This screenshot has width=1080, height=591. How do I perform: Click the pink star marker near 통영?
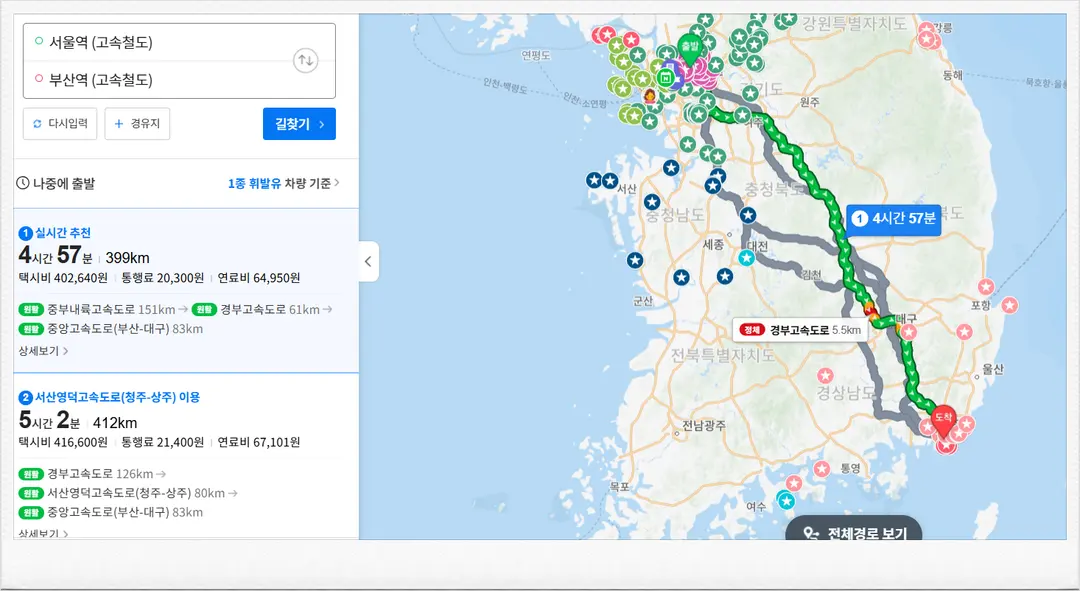(822, 469)
